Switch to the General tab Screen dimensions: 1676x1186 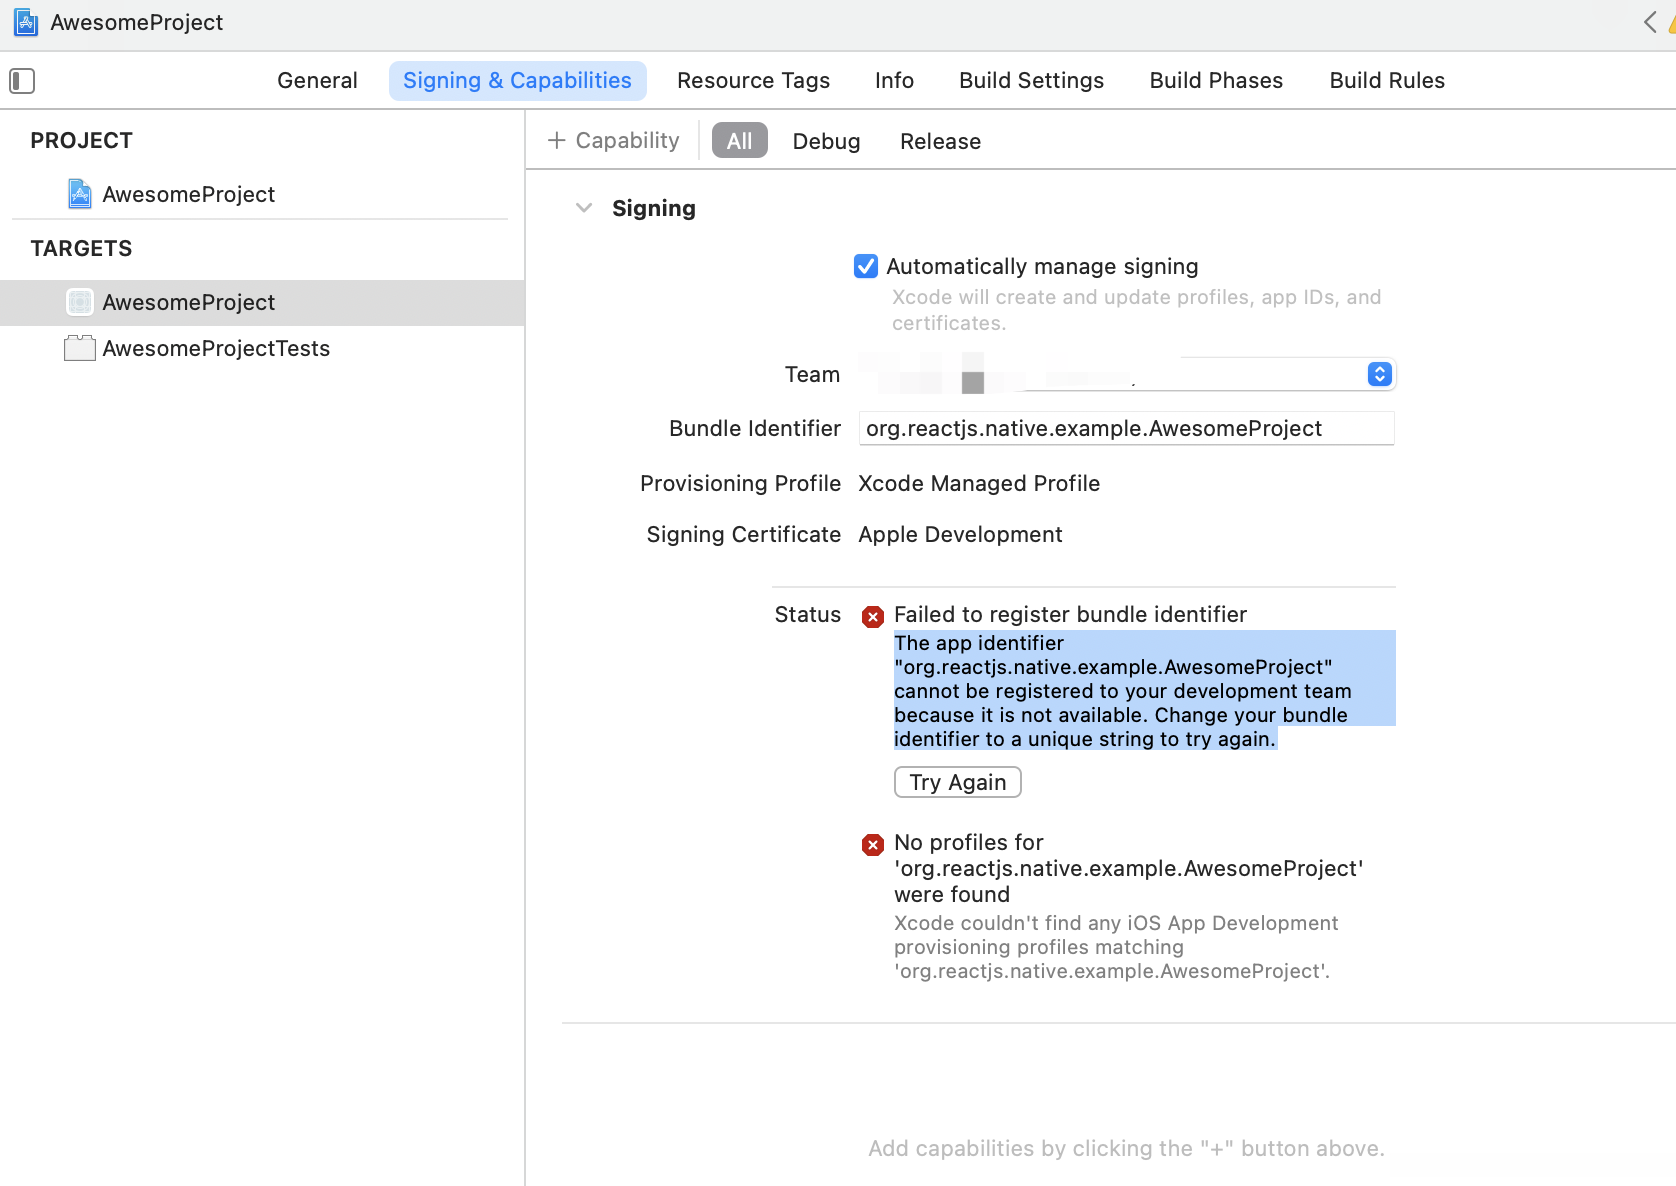click(317, 81)
